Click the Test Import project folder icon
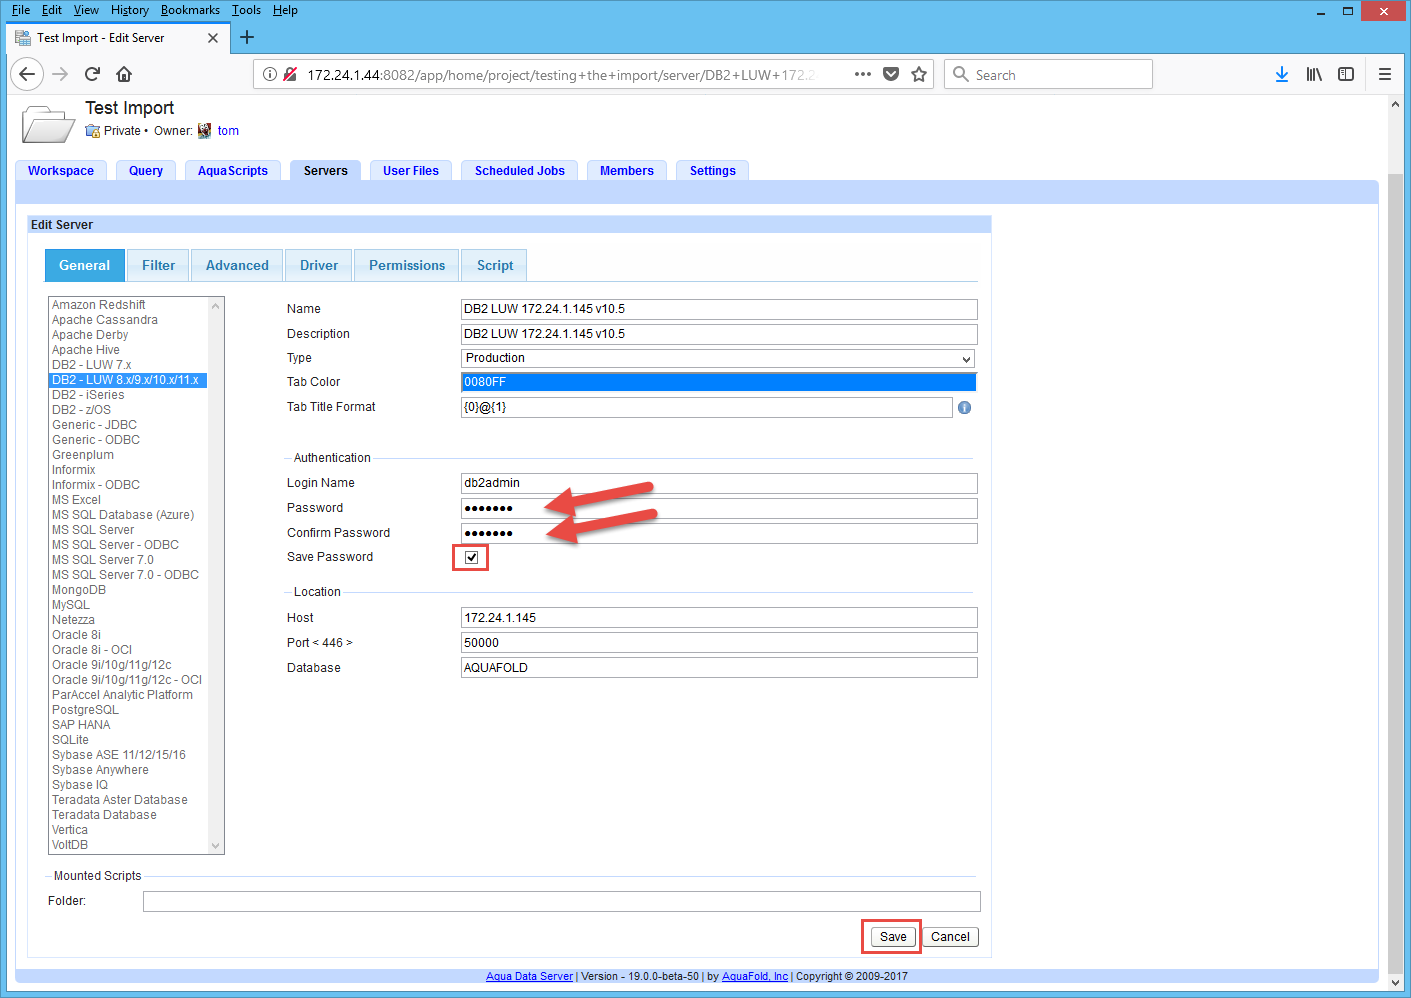 point(47,123)
